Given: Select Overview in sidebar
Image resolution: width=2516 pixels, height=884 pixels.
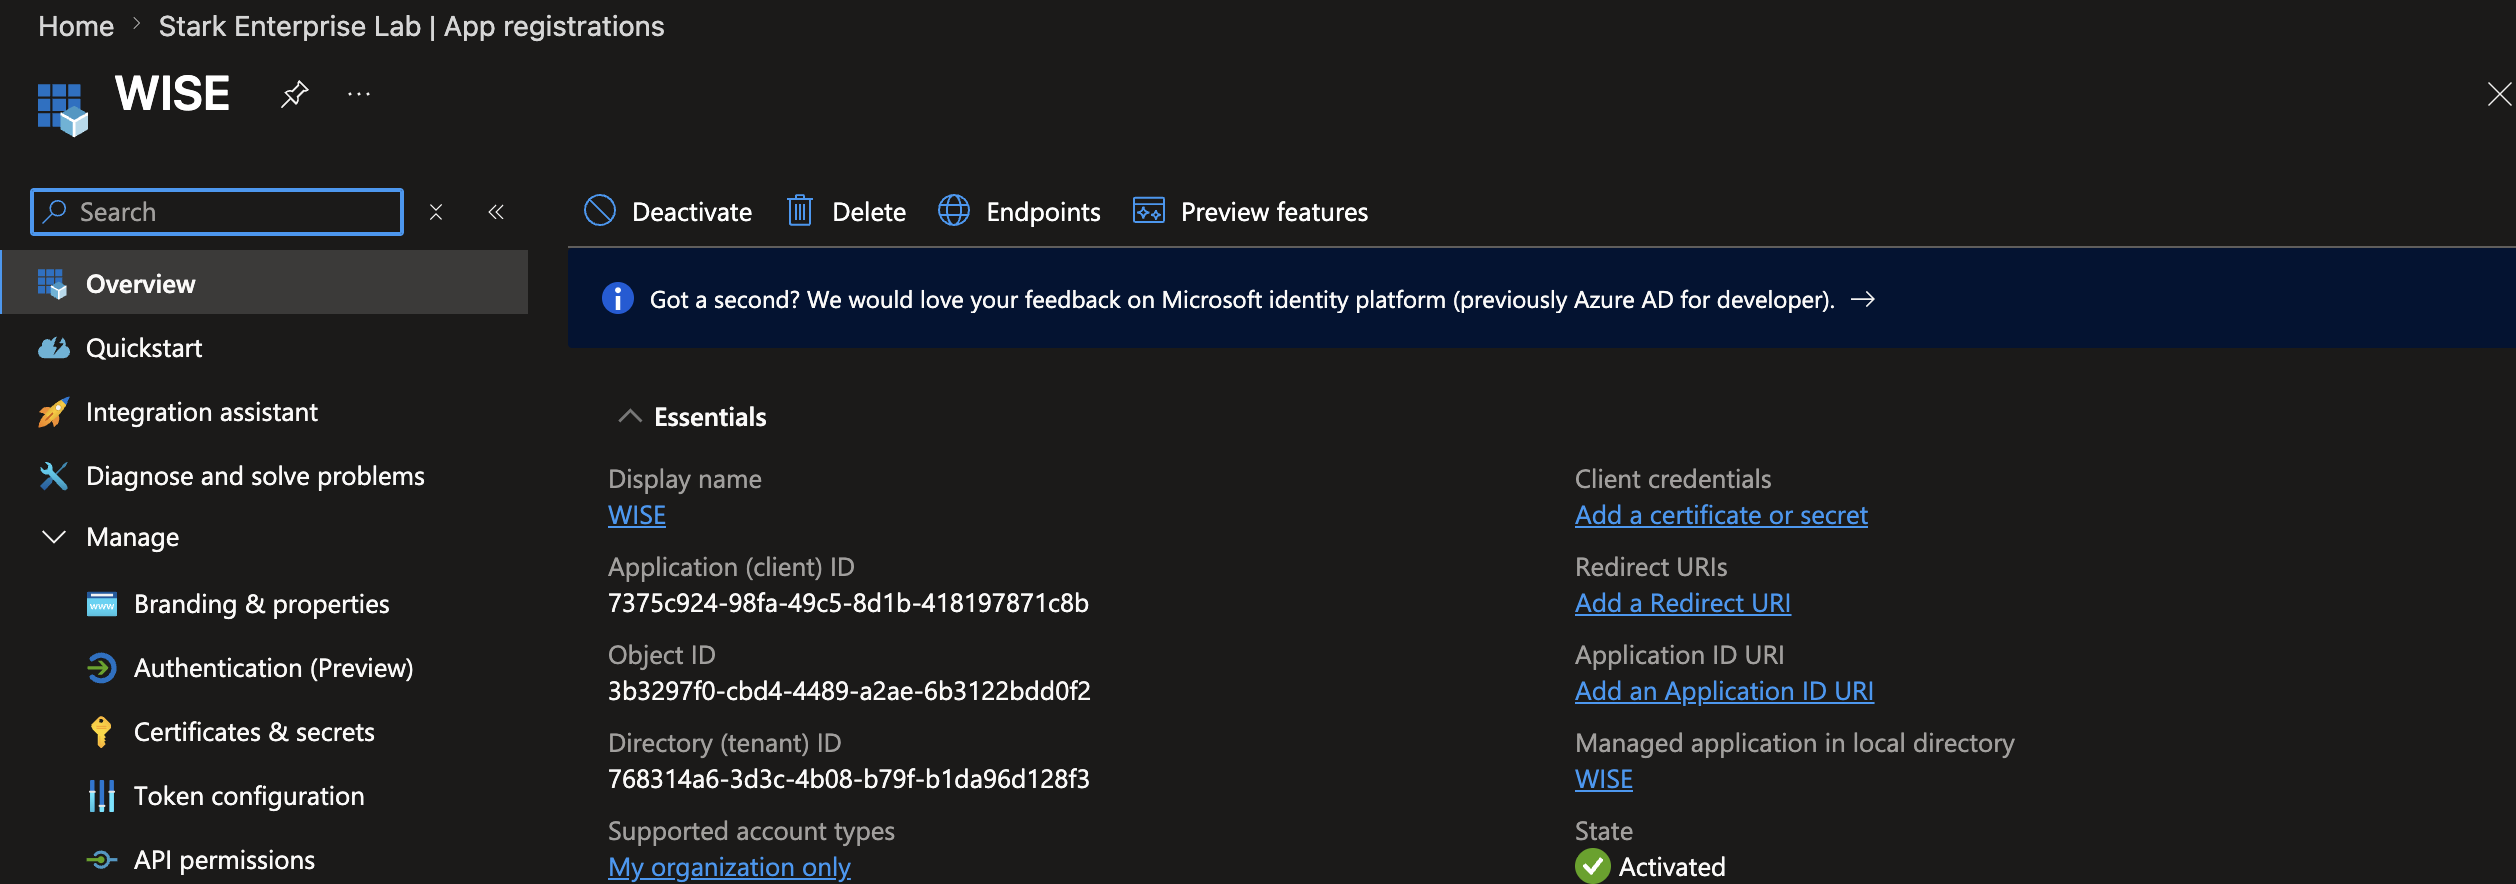Looking at the screenshot, I should click(x=265, y=283).
